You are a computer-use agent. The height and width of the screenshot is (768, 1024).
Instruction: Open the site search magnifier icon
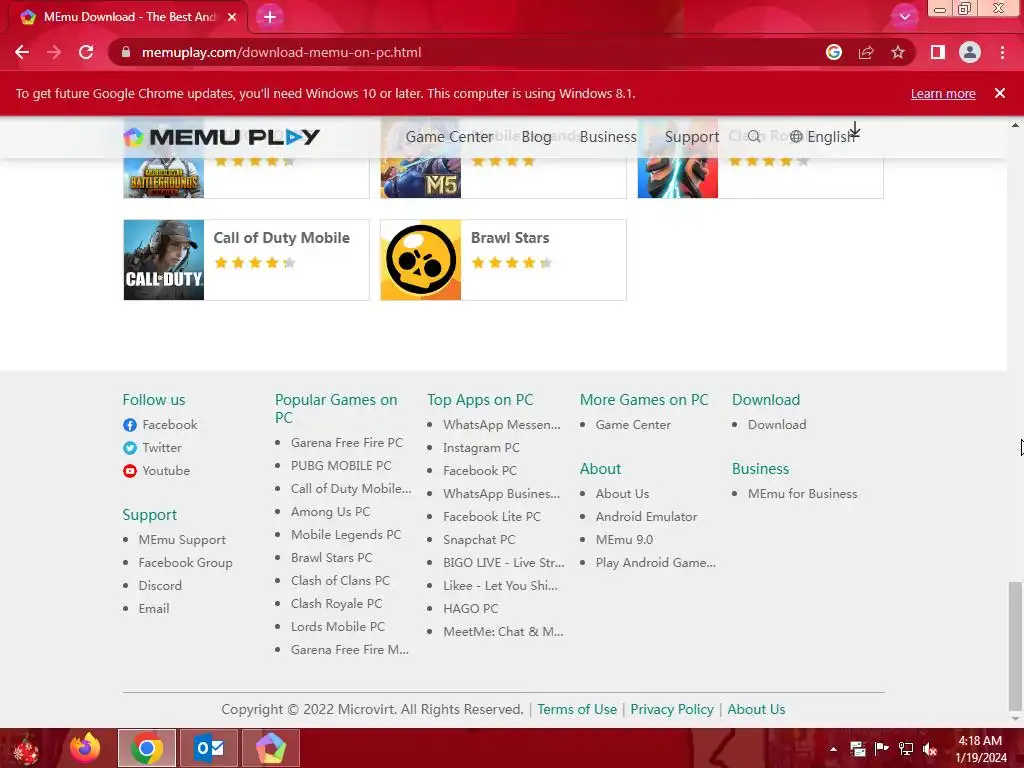coord(754,136)
